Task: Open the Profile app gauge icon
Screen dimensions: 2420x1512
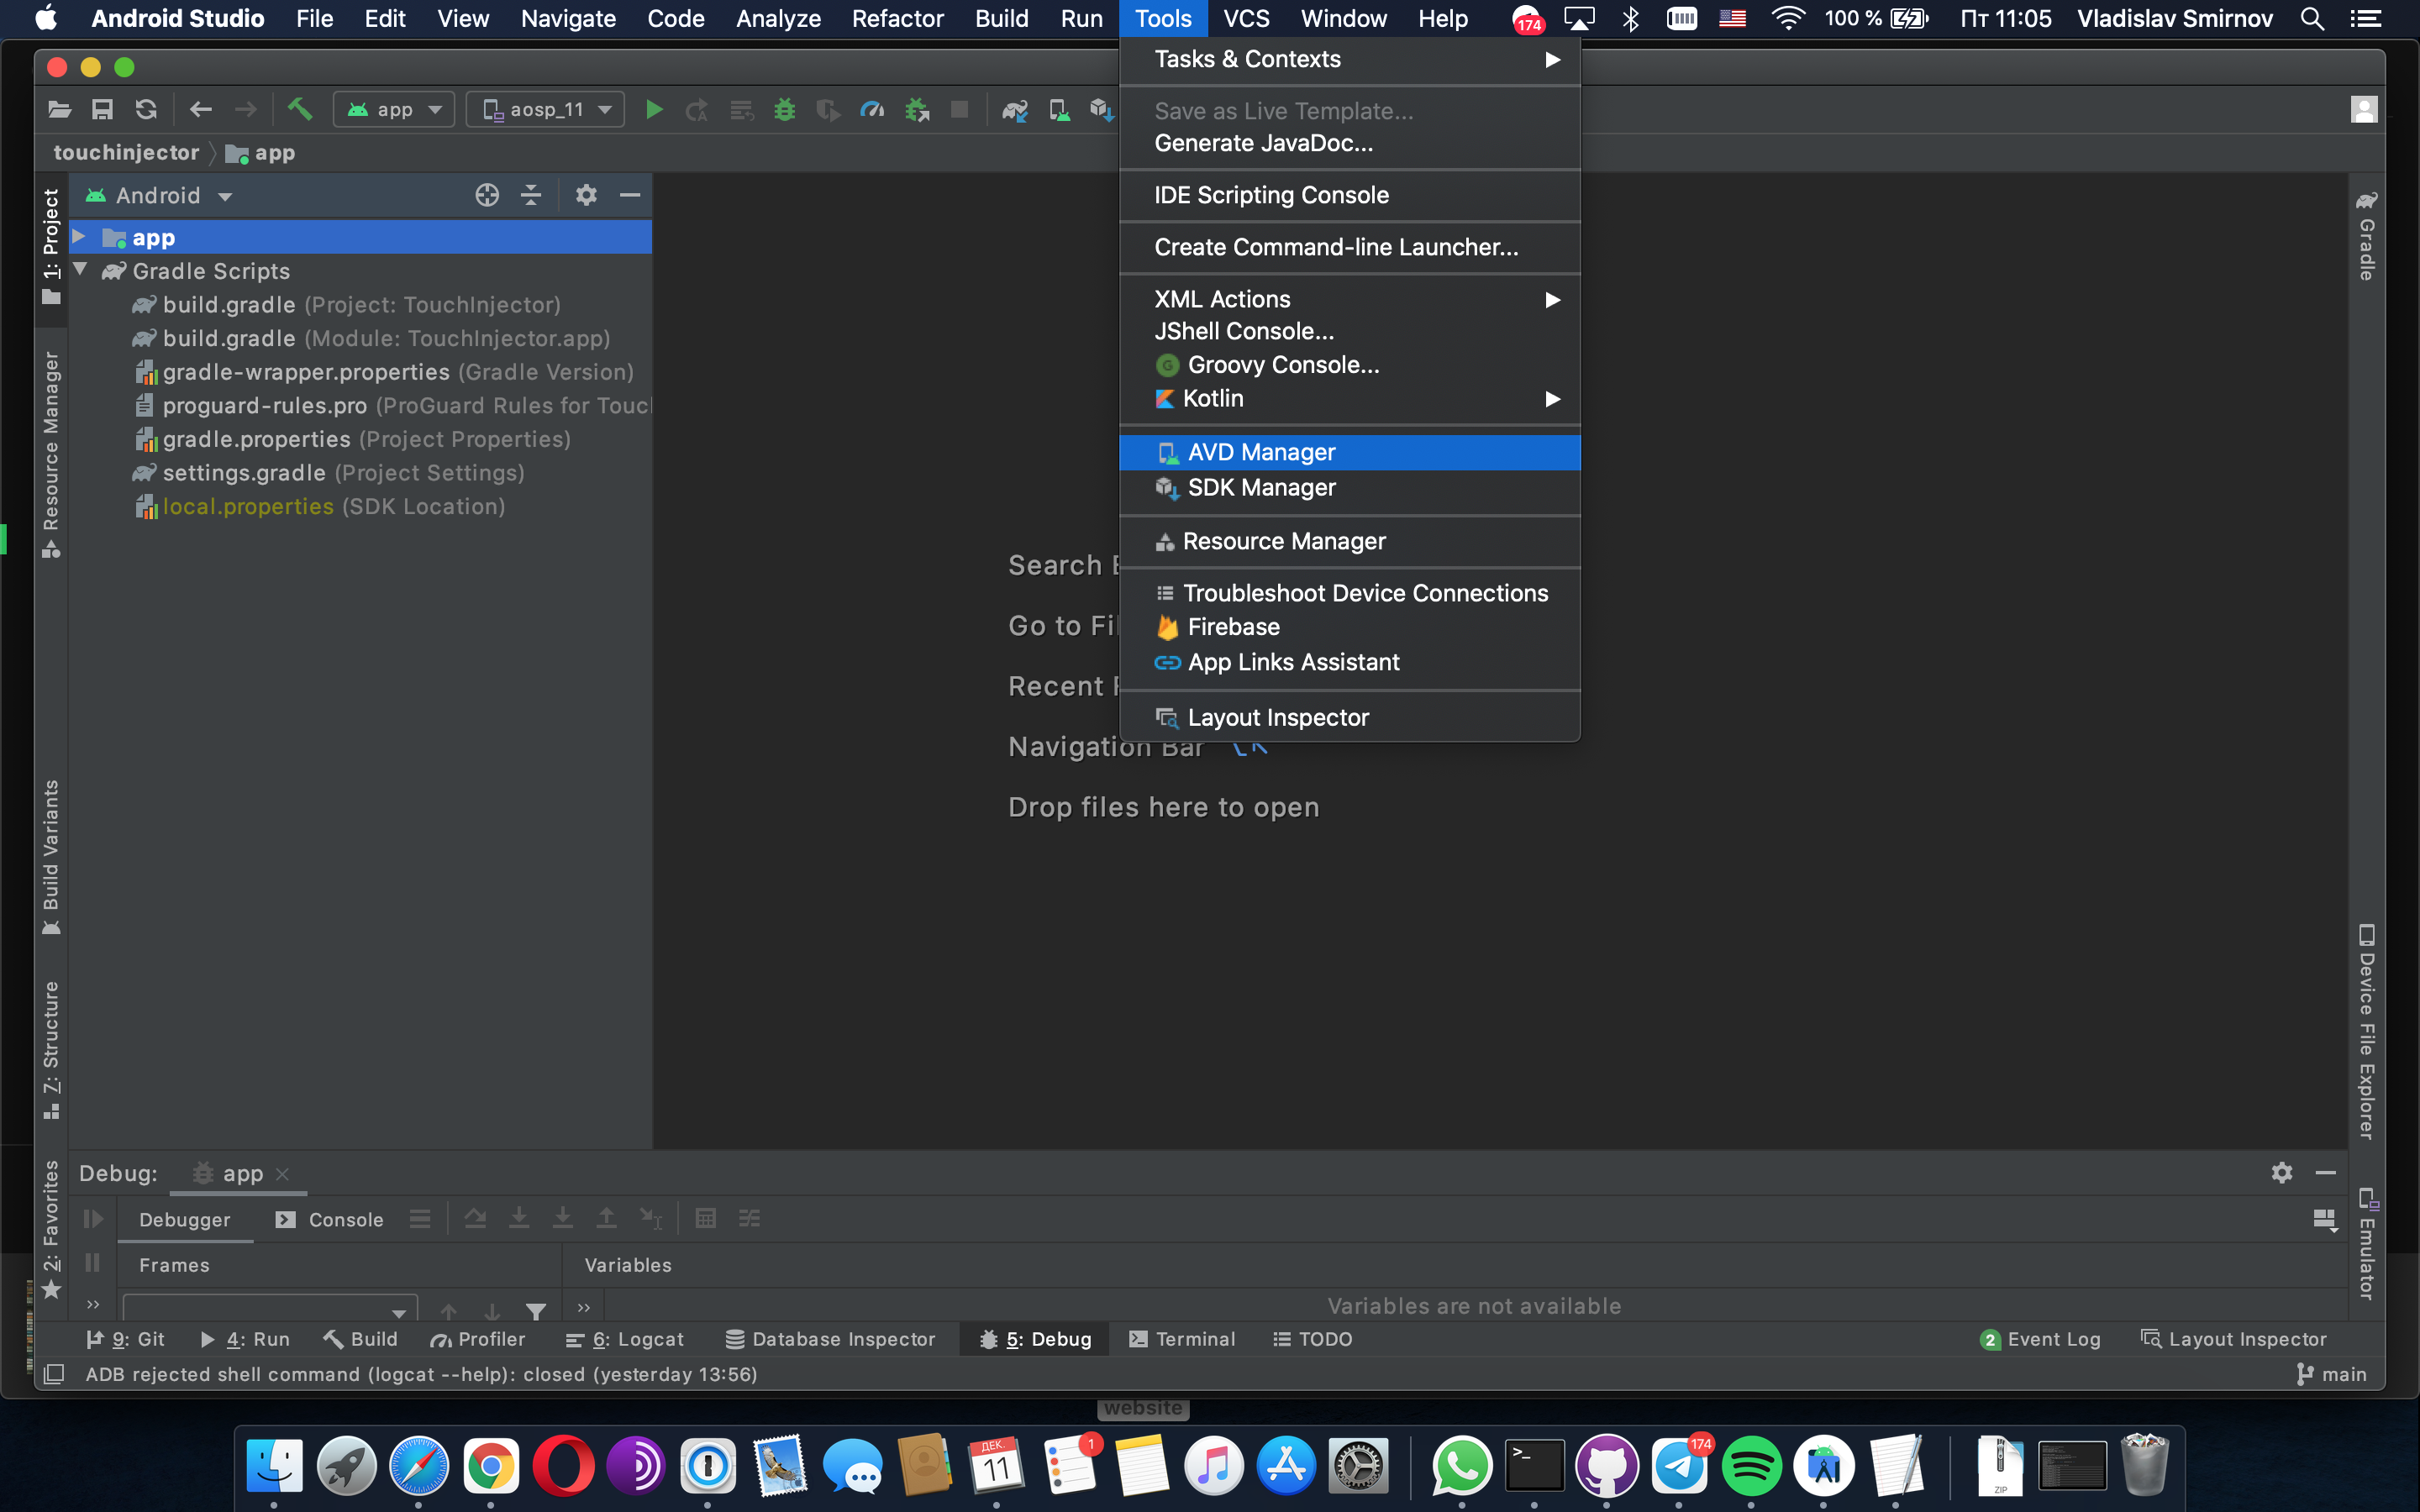Action: pyautogui.click(x=872, y=110)
